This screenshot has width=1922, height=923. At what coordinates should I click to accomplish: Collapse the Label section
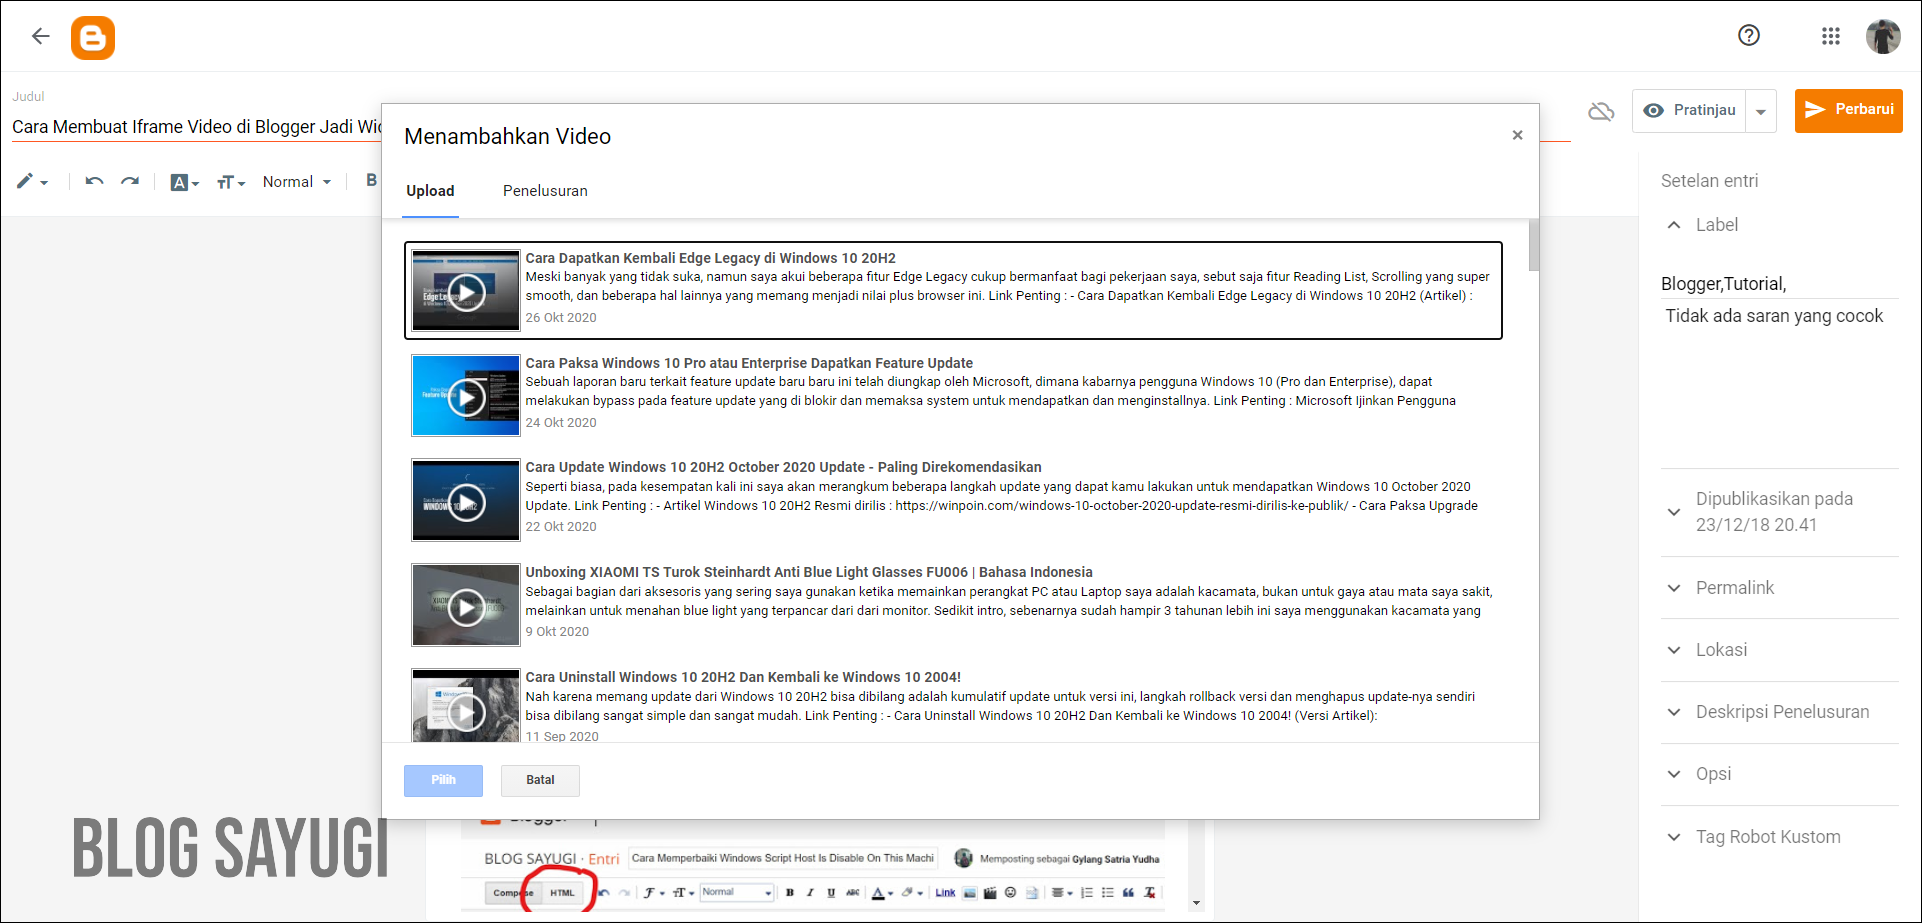pyautogui.click(x=1673, y=224)
